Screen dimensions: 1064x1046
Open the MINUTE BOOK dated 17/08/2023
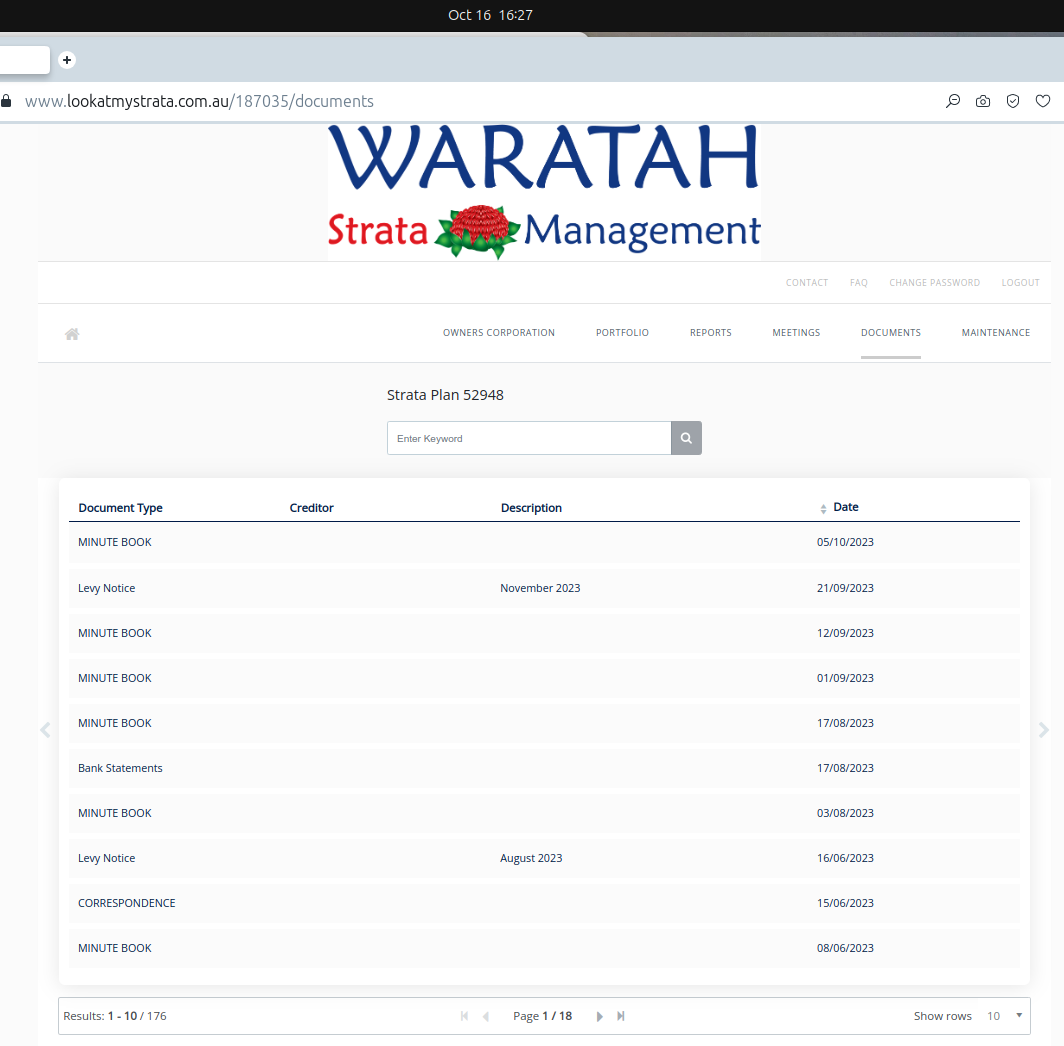544,723
